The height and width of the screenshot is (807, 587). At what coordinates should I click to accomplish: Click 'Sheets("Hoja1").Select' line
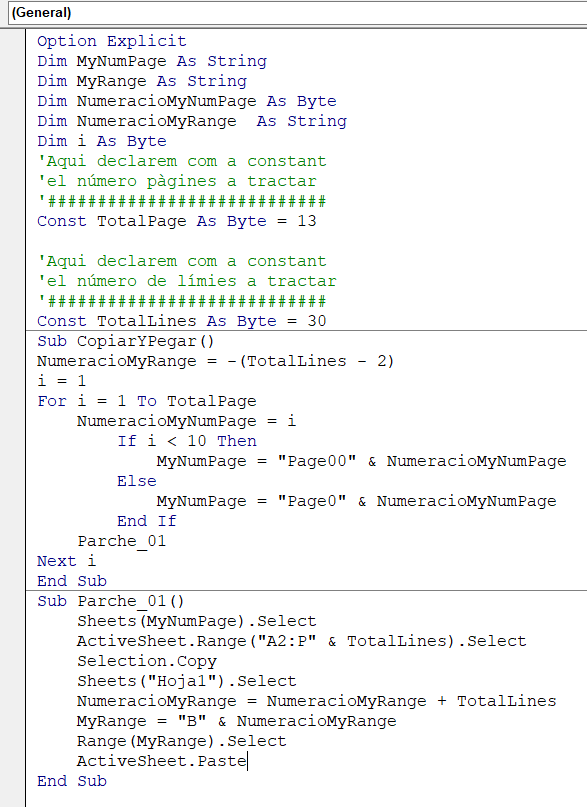187,681
